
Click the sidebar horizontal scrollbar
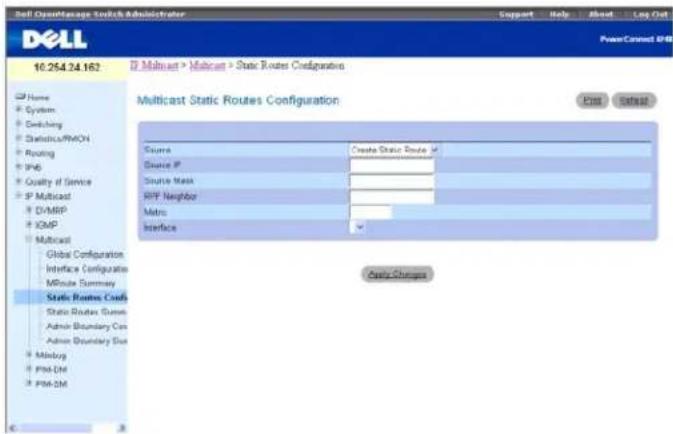click(x=56, y=428)
